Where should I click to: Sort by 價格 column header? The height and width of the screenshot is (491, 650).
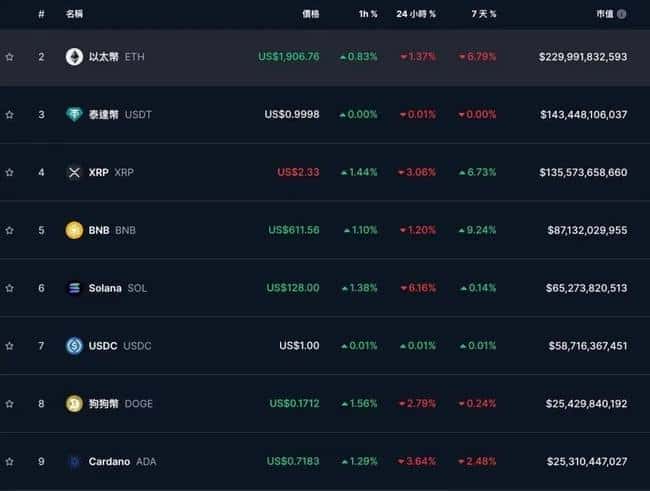coord(310,15)
